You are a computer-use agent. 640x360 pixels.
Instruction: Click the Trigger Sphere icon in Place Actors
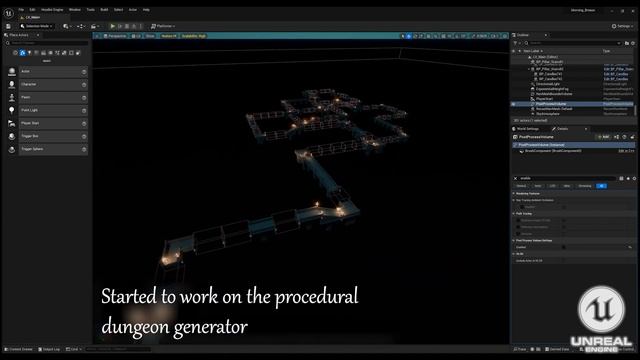12,149
